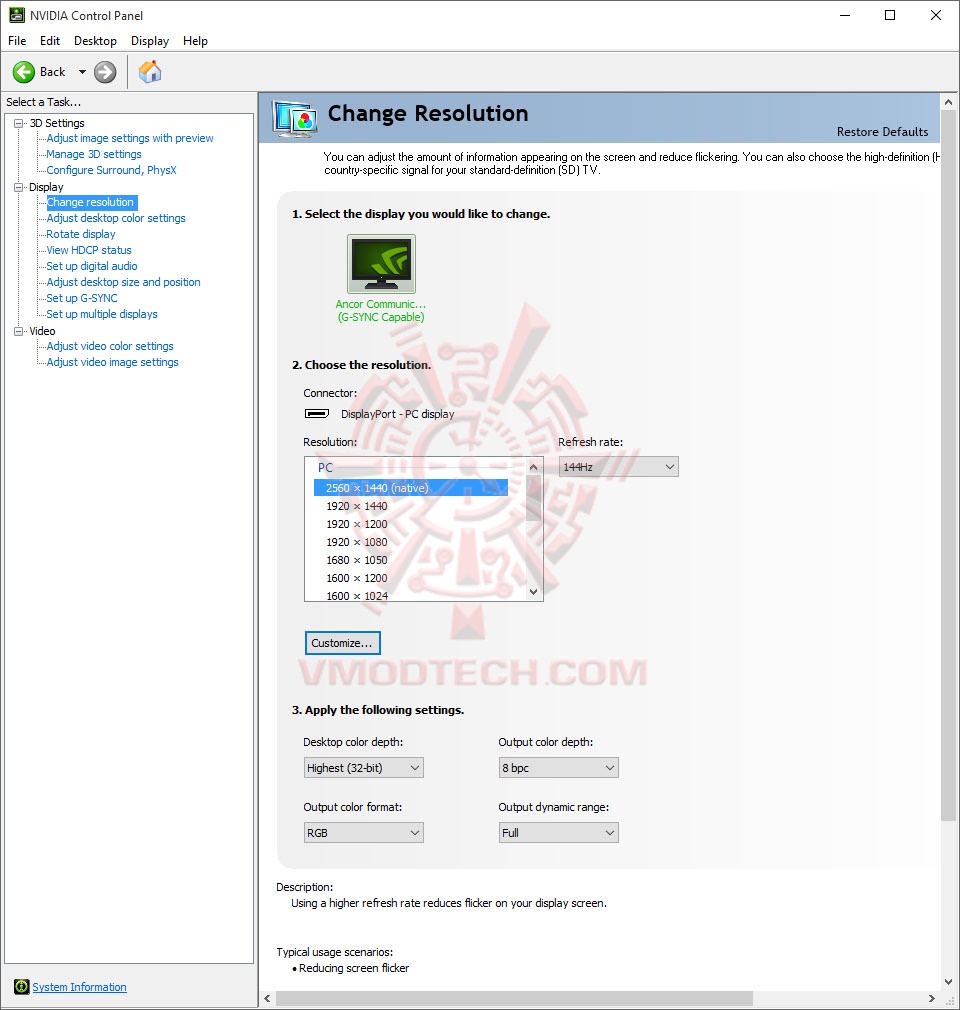Screen dimensions: 960x1010
Task: Open Set up digital audio
Action: click(91, 266)
